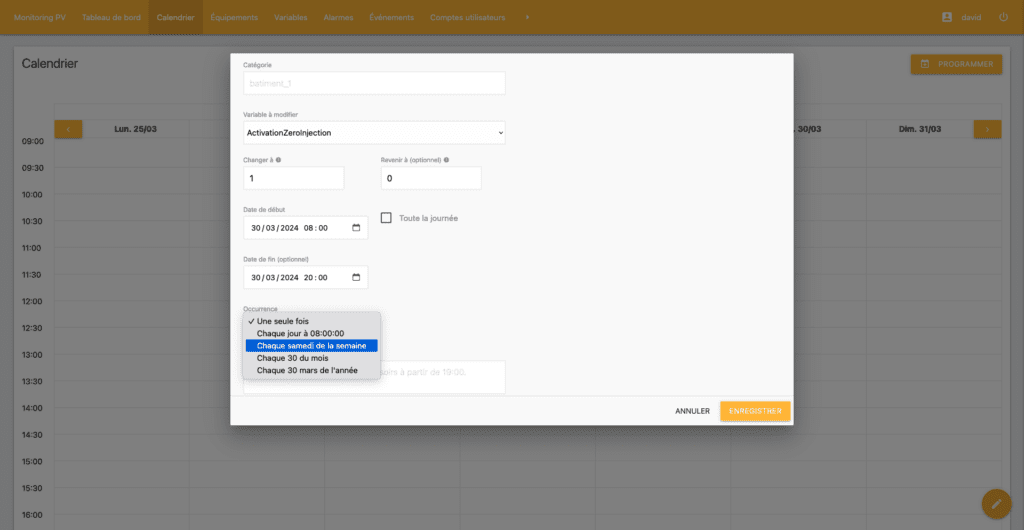The height and width of the screenshot is (530, 1024).
Task: Go to next week with right arrow
Action: 987,129
